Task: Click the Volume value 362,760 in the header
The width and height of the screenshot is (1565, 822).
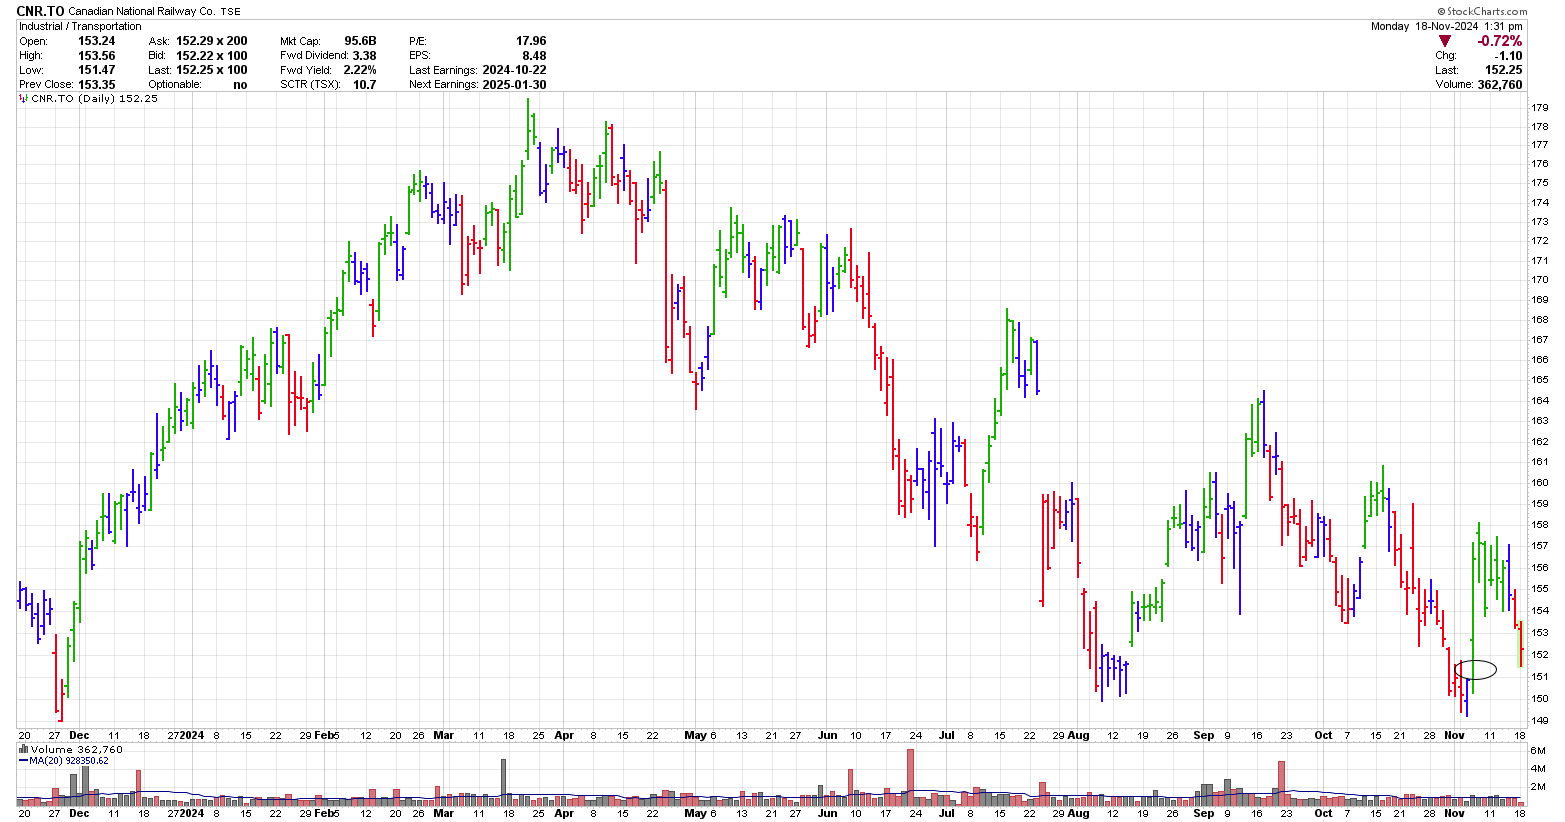Action: click(x=1500, y=85)
